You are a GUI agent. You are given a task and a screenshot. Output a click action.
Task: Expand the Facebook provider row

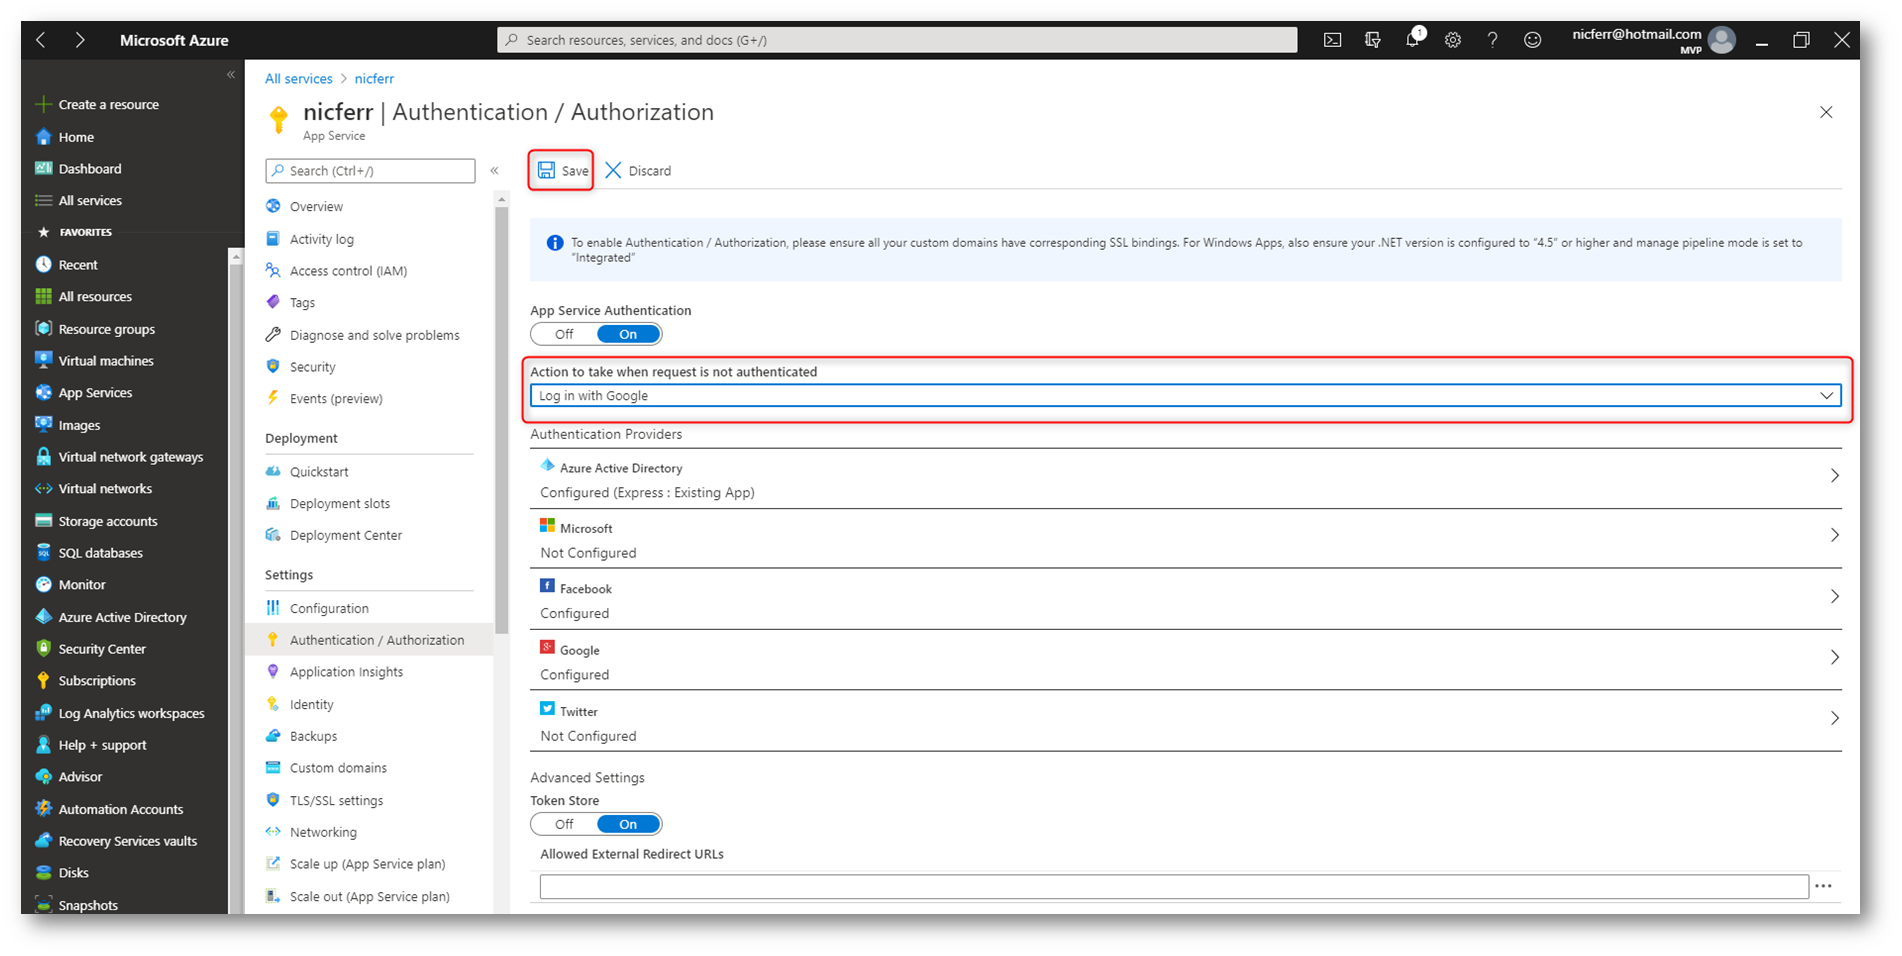[x=1185, y=600]
